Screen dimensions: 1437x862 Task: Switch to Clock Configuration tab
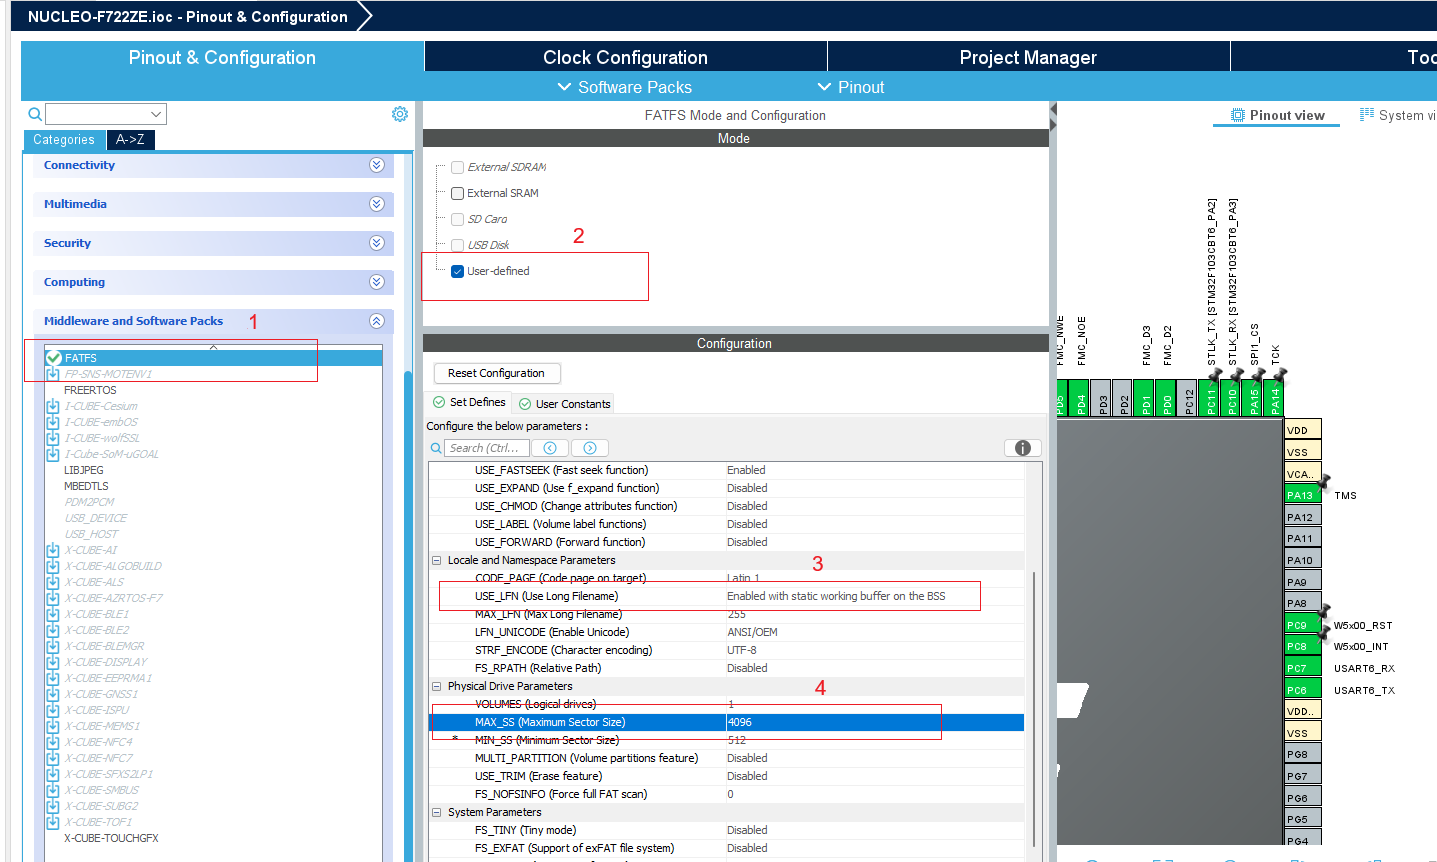tap(625, 57)
